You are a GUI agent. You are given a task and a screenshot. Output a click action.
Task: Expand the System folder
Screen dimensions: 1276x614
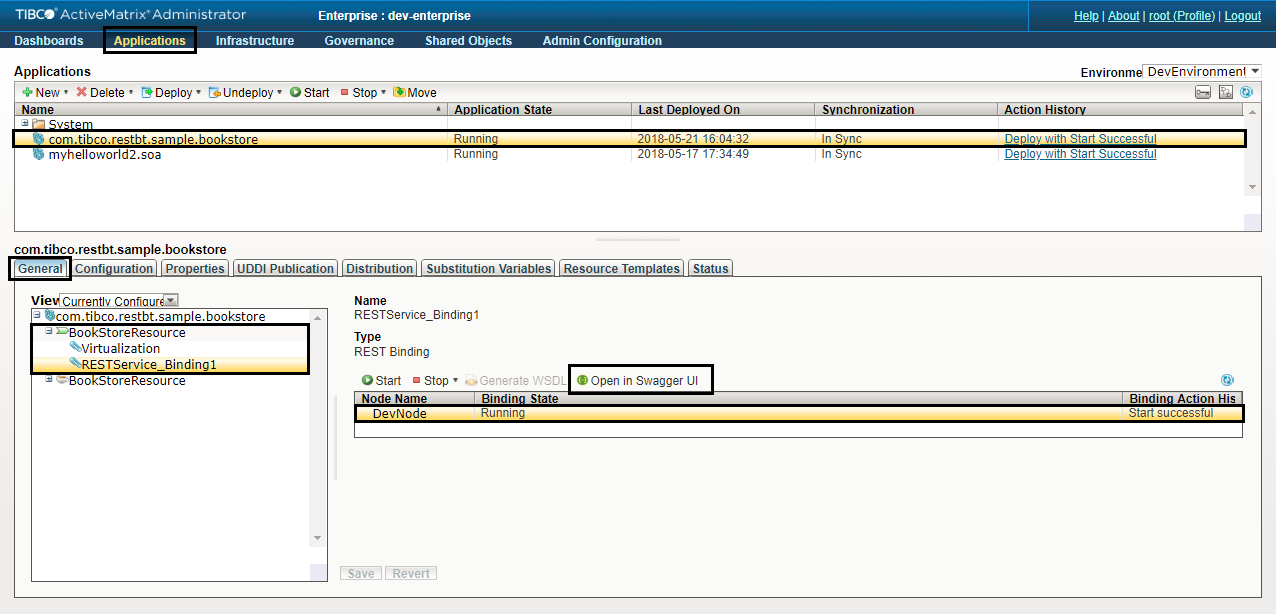[x=25, y=123]
